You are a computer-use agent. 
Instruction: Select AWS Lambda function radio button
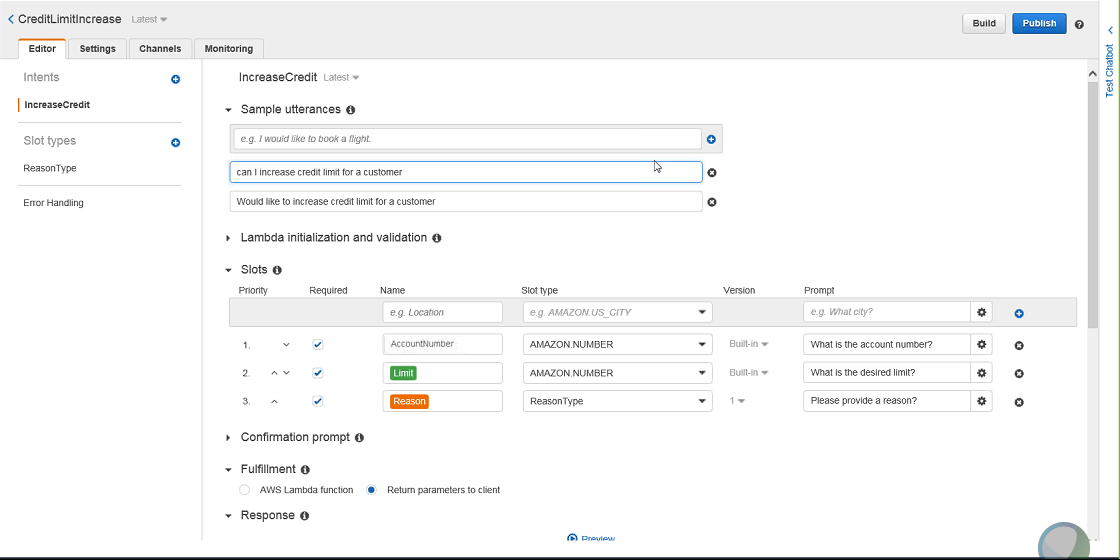pyautogui.click(x=244, y=490)
